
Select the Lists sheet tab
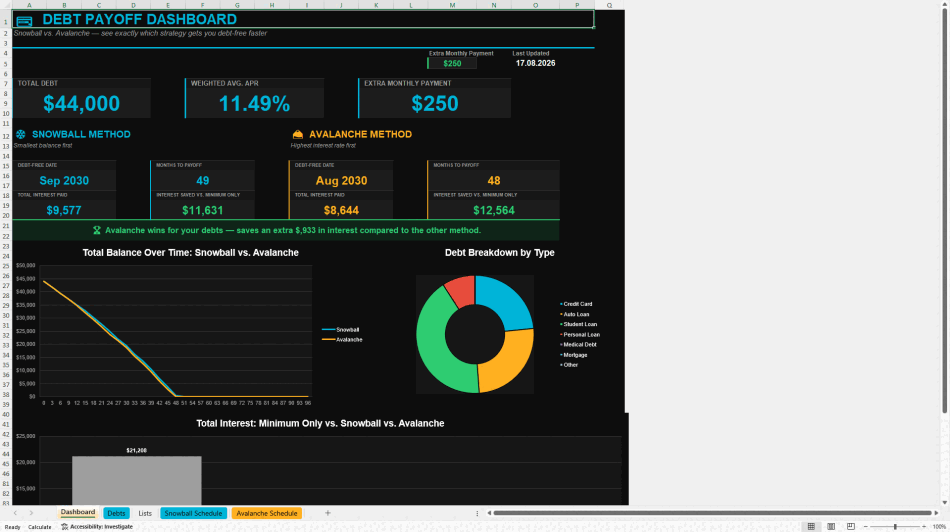145,513
